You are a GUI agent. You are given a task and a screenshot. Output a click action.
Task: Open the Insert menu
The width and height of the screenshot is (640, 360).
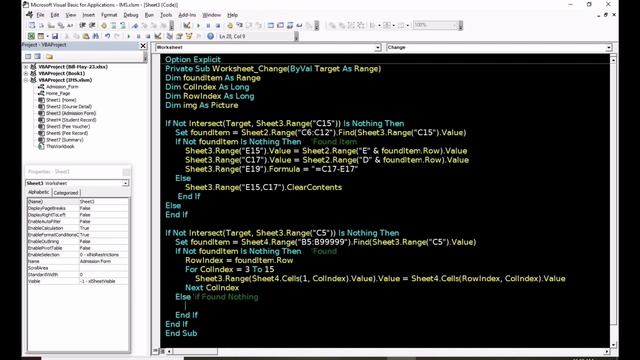tap(89, 15)
